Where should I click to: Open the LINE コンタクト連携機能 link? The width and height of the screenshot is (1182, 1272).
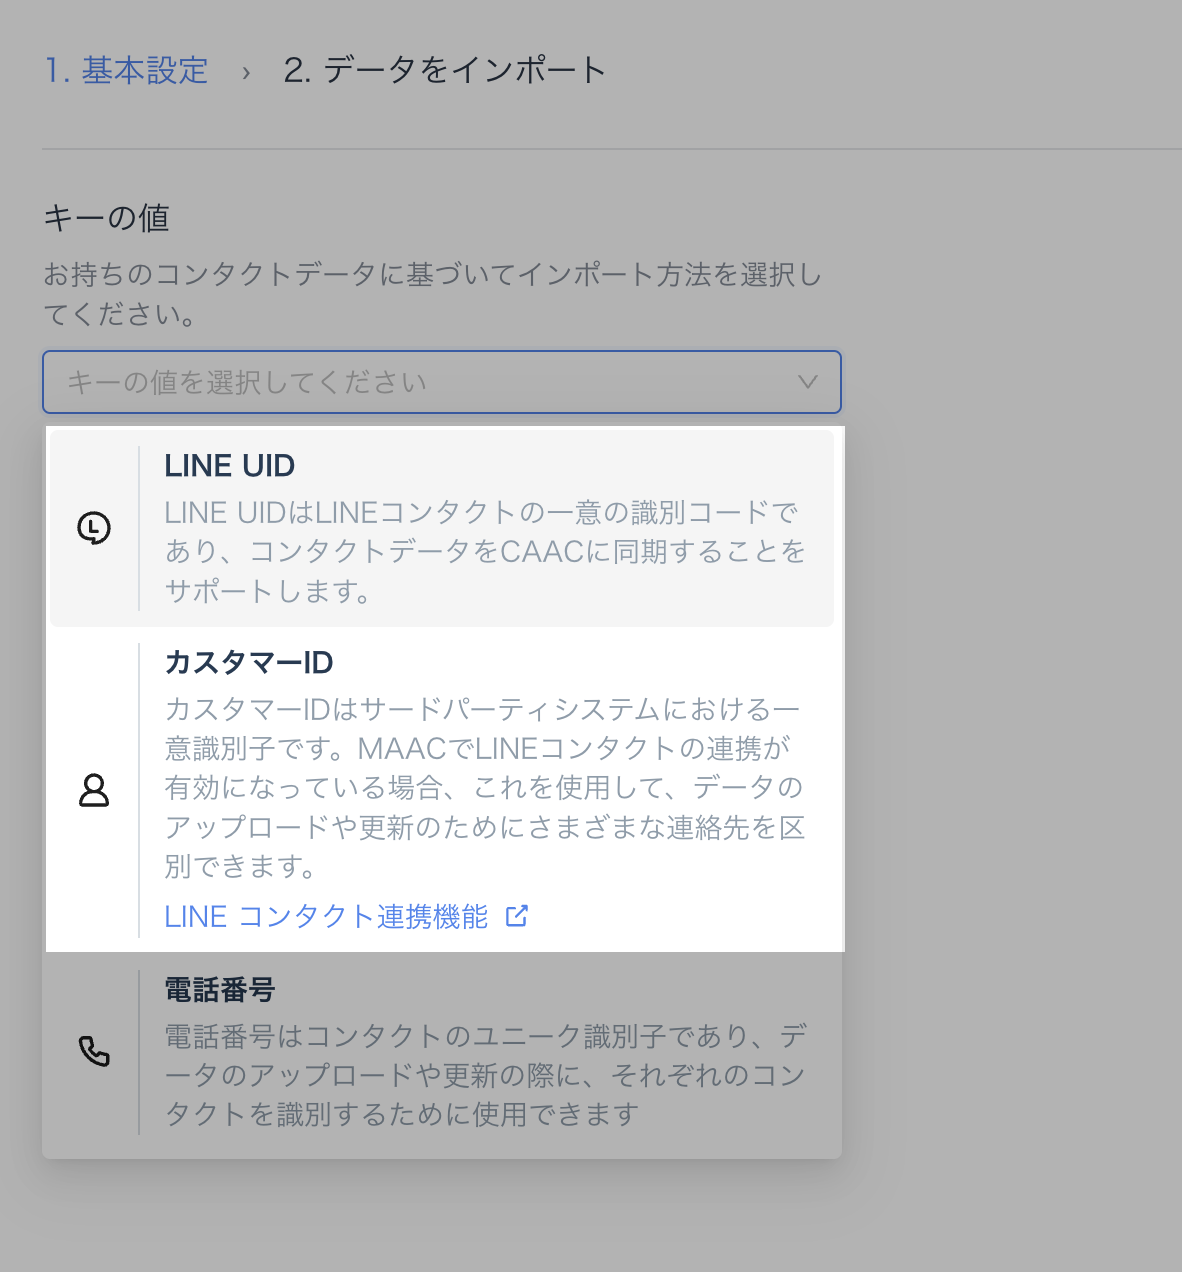(326, 916)
